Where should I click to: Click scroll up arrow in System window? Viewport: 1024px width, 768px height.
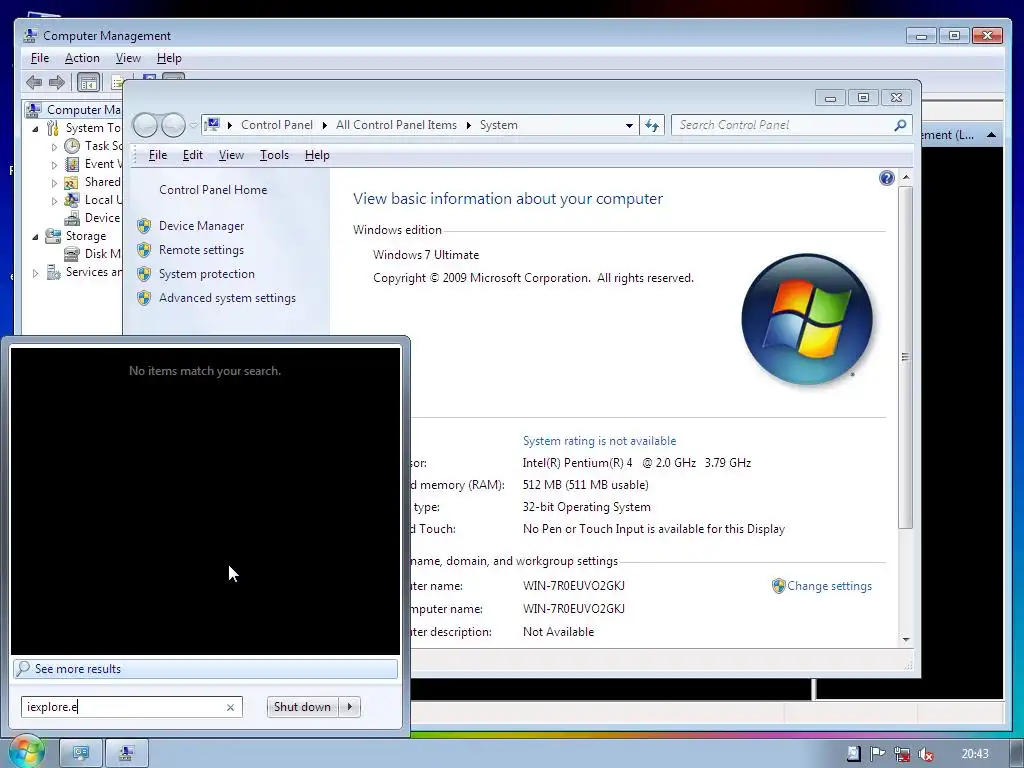click(905, 177)
